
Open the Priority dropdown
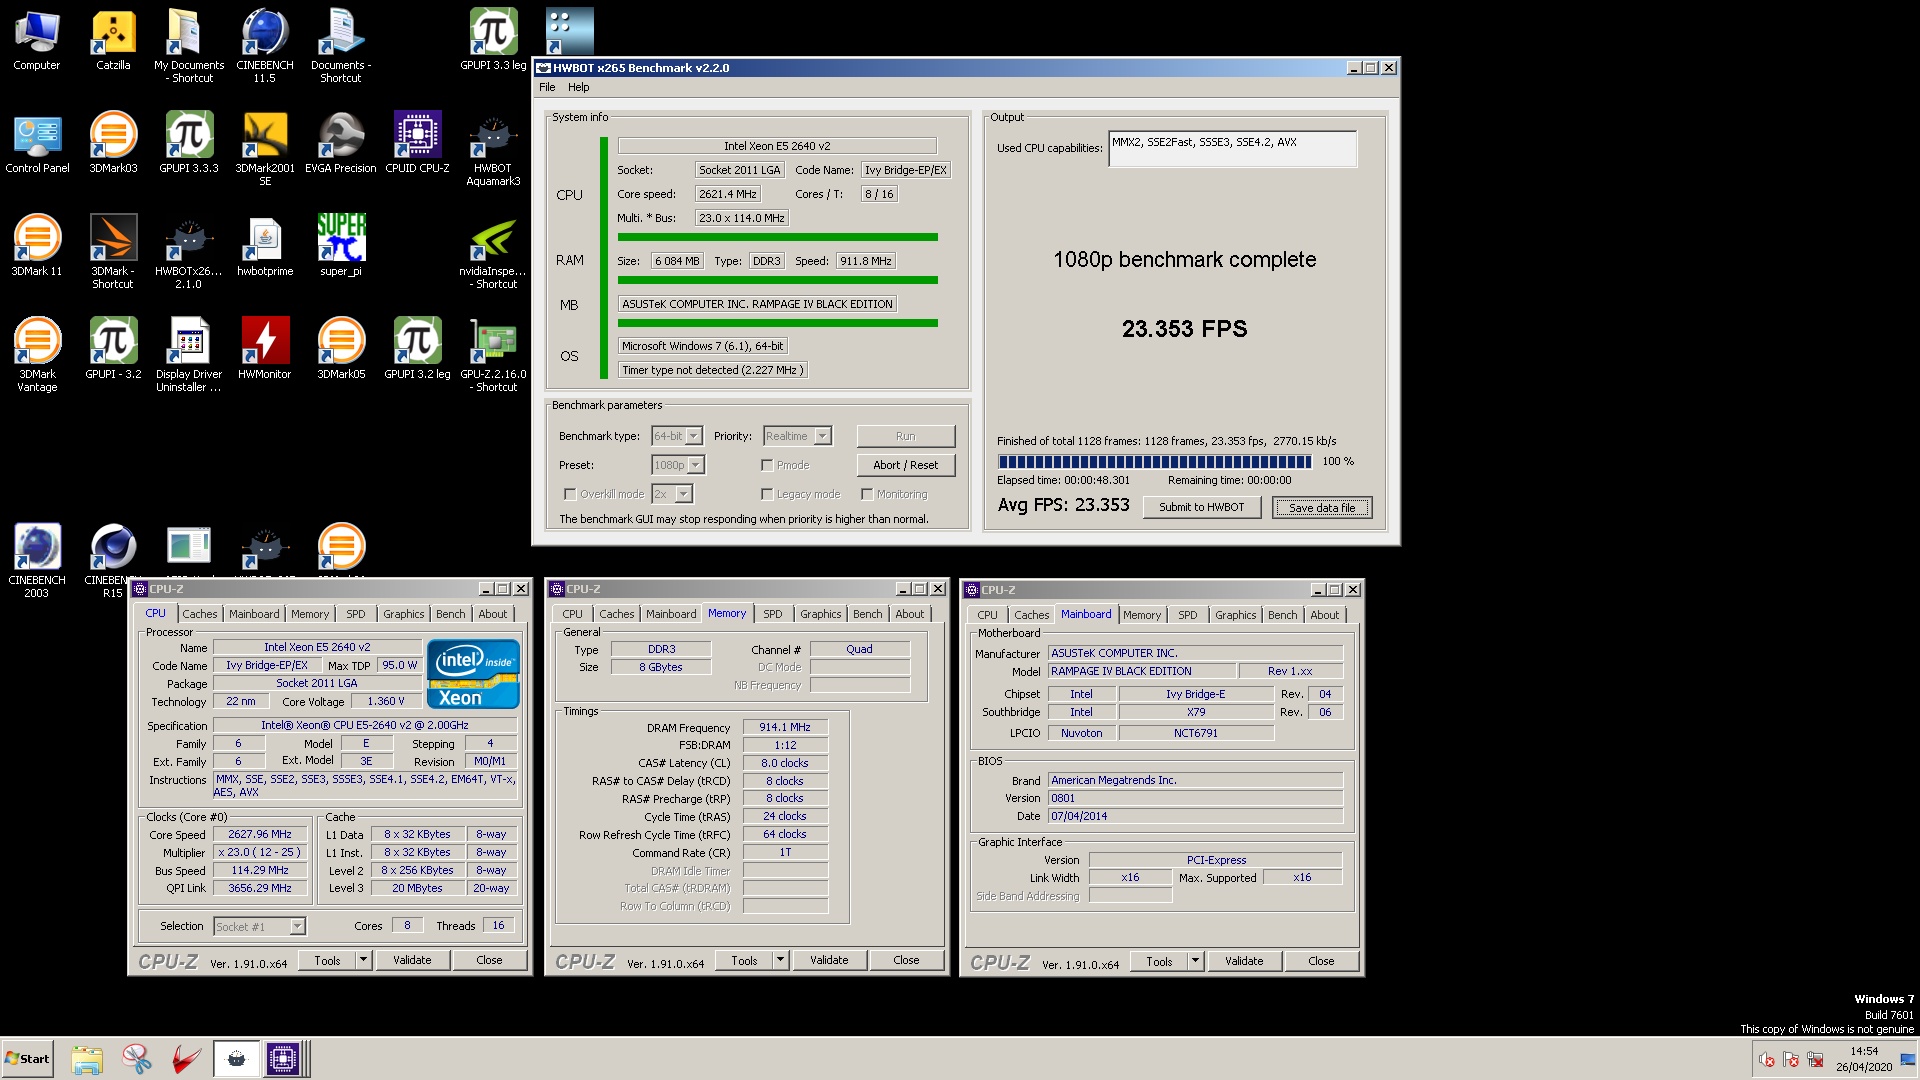pyautogui.click(x=797, y=436)
